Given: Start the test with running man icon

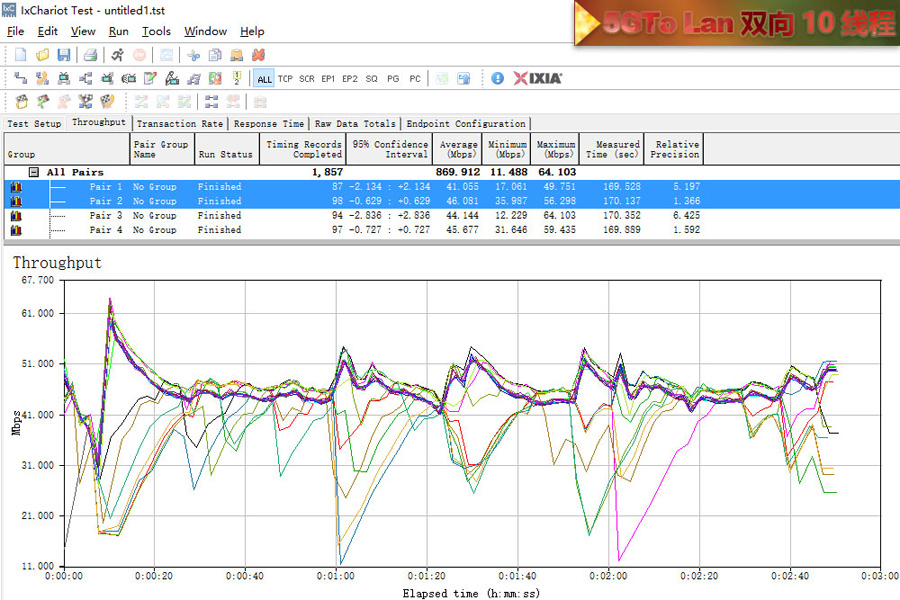Looking at the screenshot, I should point(118,55).
